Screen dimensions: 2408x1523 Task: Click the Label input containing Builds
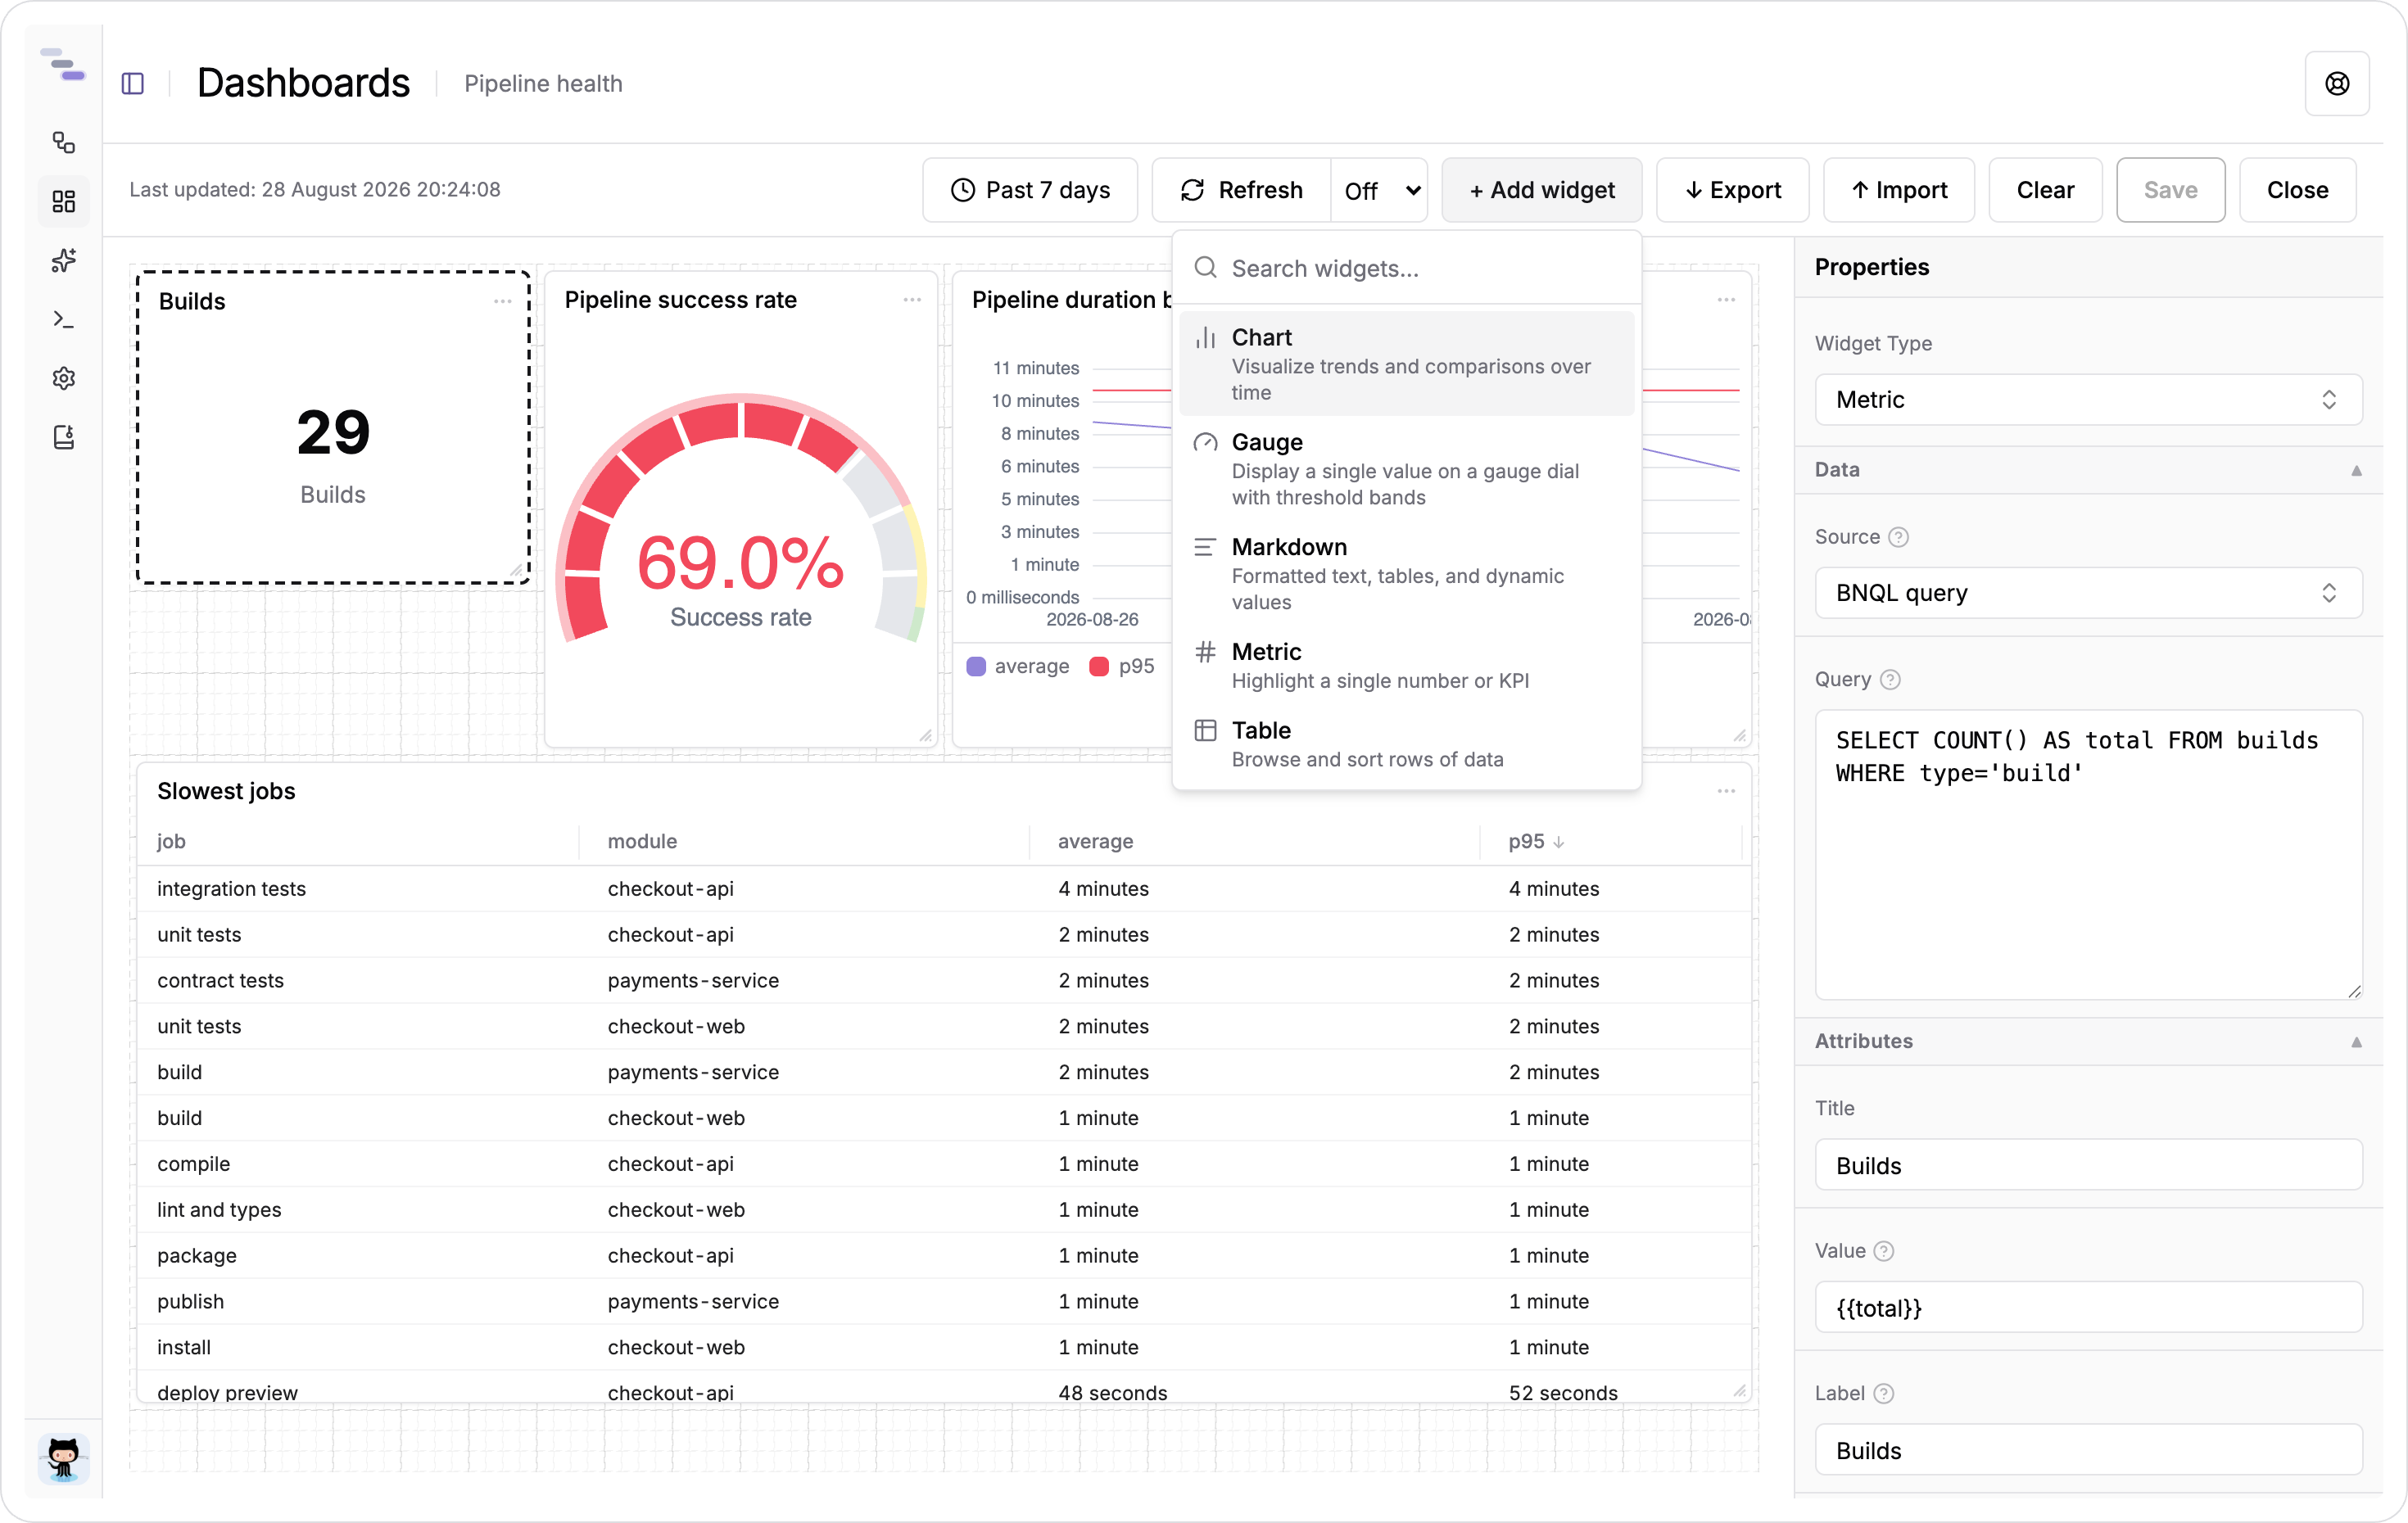[x=2088, y=1451]
